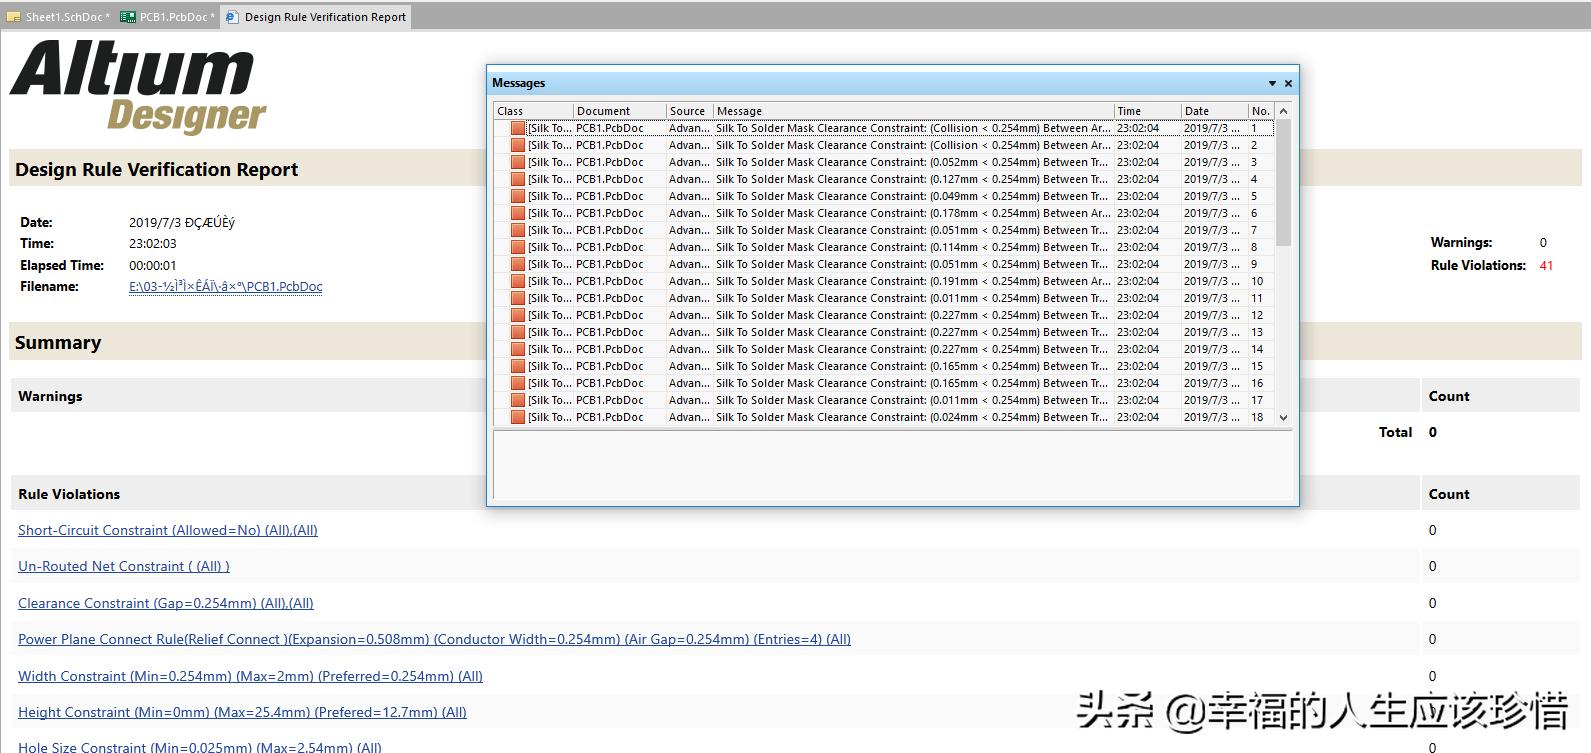Click the red violation icon of message 1

click(x=518, y=128)
